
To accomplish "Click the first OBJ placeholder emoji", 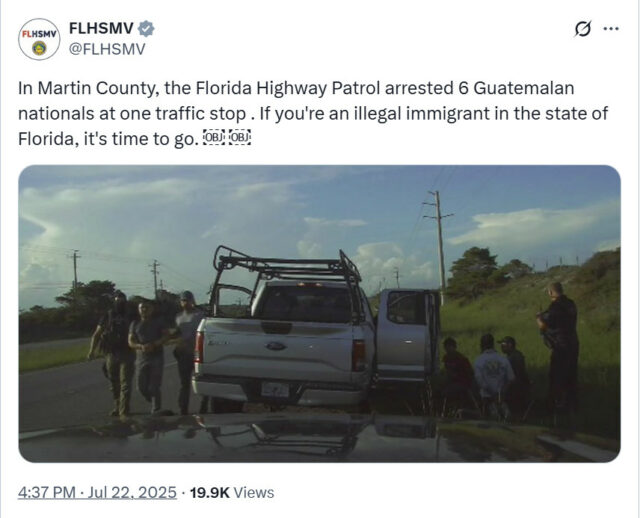I will (x=214, y=138).
